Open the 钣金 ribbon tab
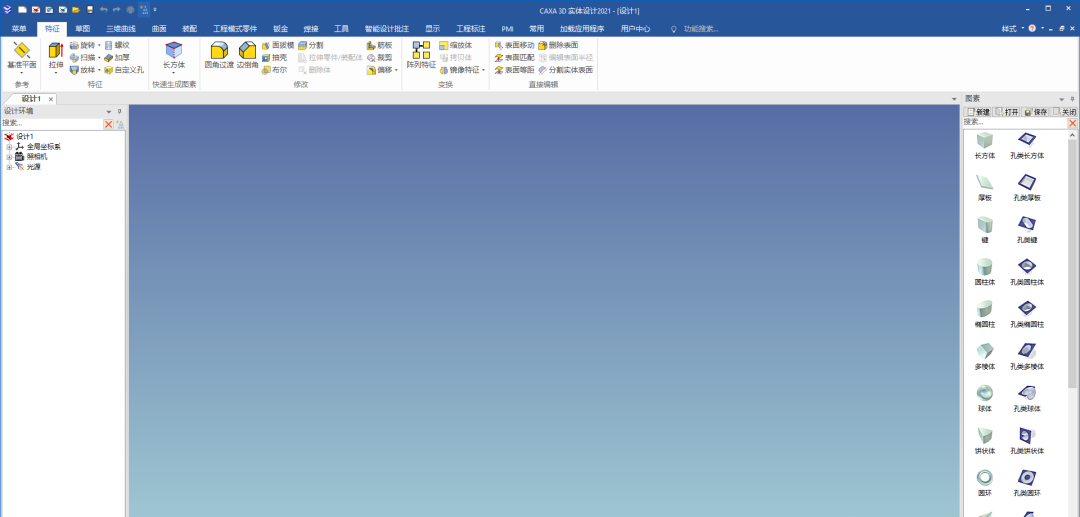This screenshot has width=1080, height=517. coord(280,29)
